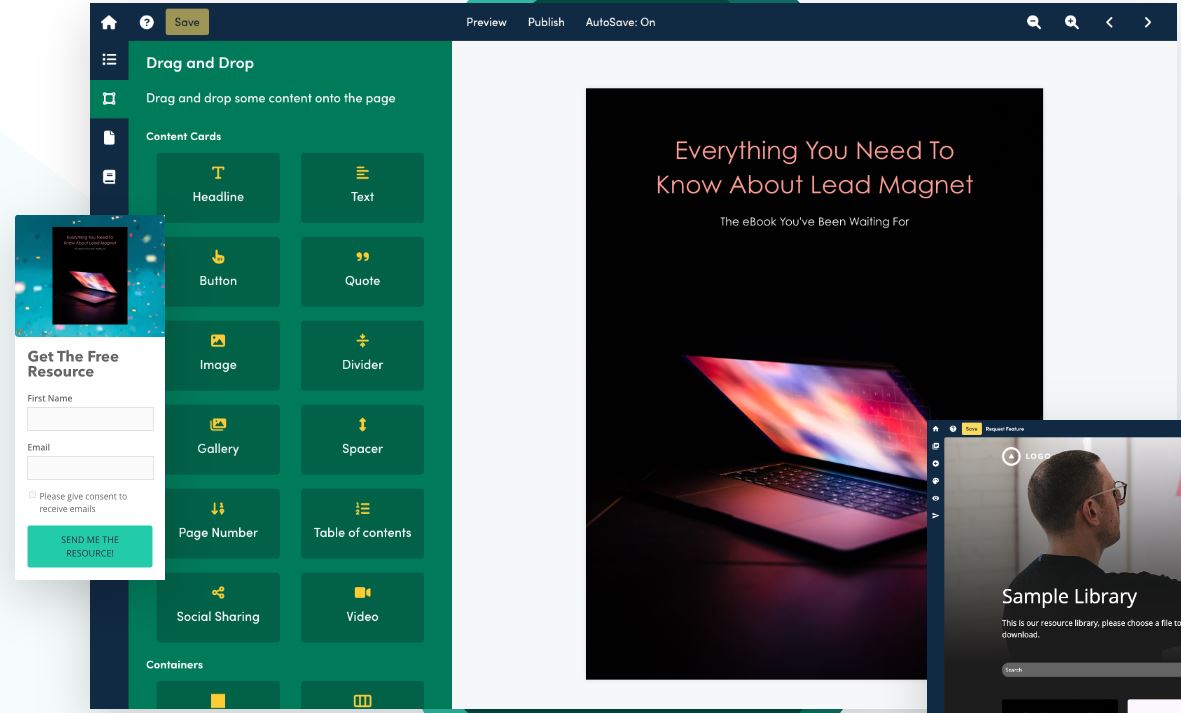Image resolution: width=1181 pixels, height=713 pixels.
Task: Toggle the AutoSave: On setting
Action: (x=620, y=22)
